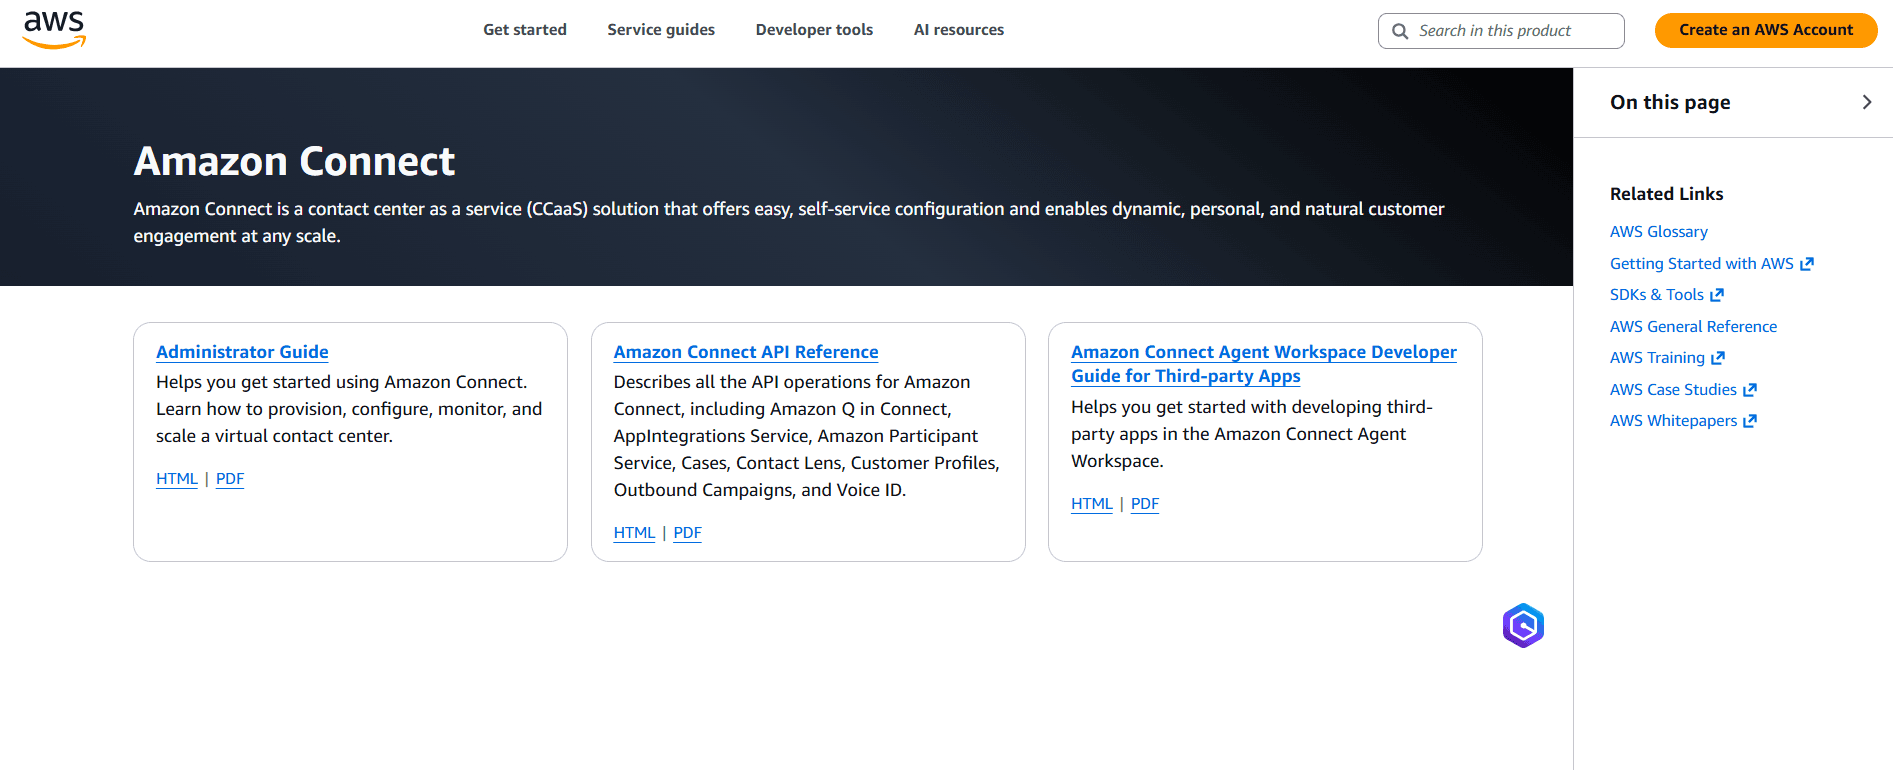The image size is (1893, 770).
Task: Open the AWS Training link
Action: [1657, 358]
